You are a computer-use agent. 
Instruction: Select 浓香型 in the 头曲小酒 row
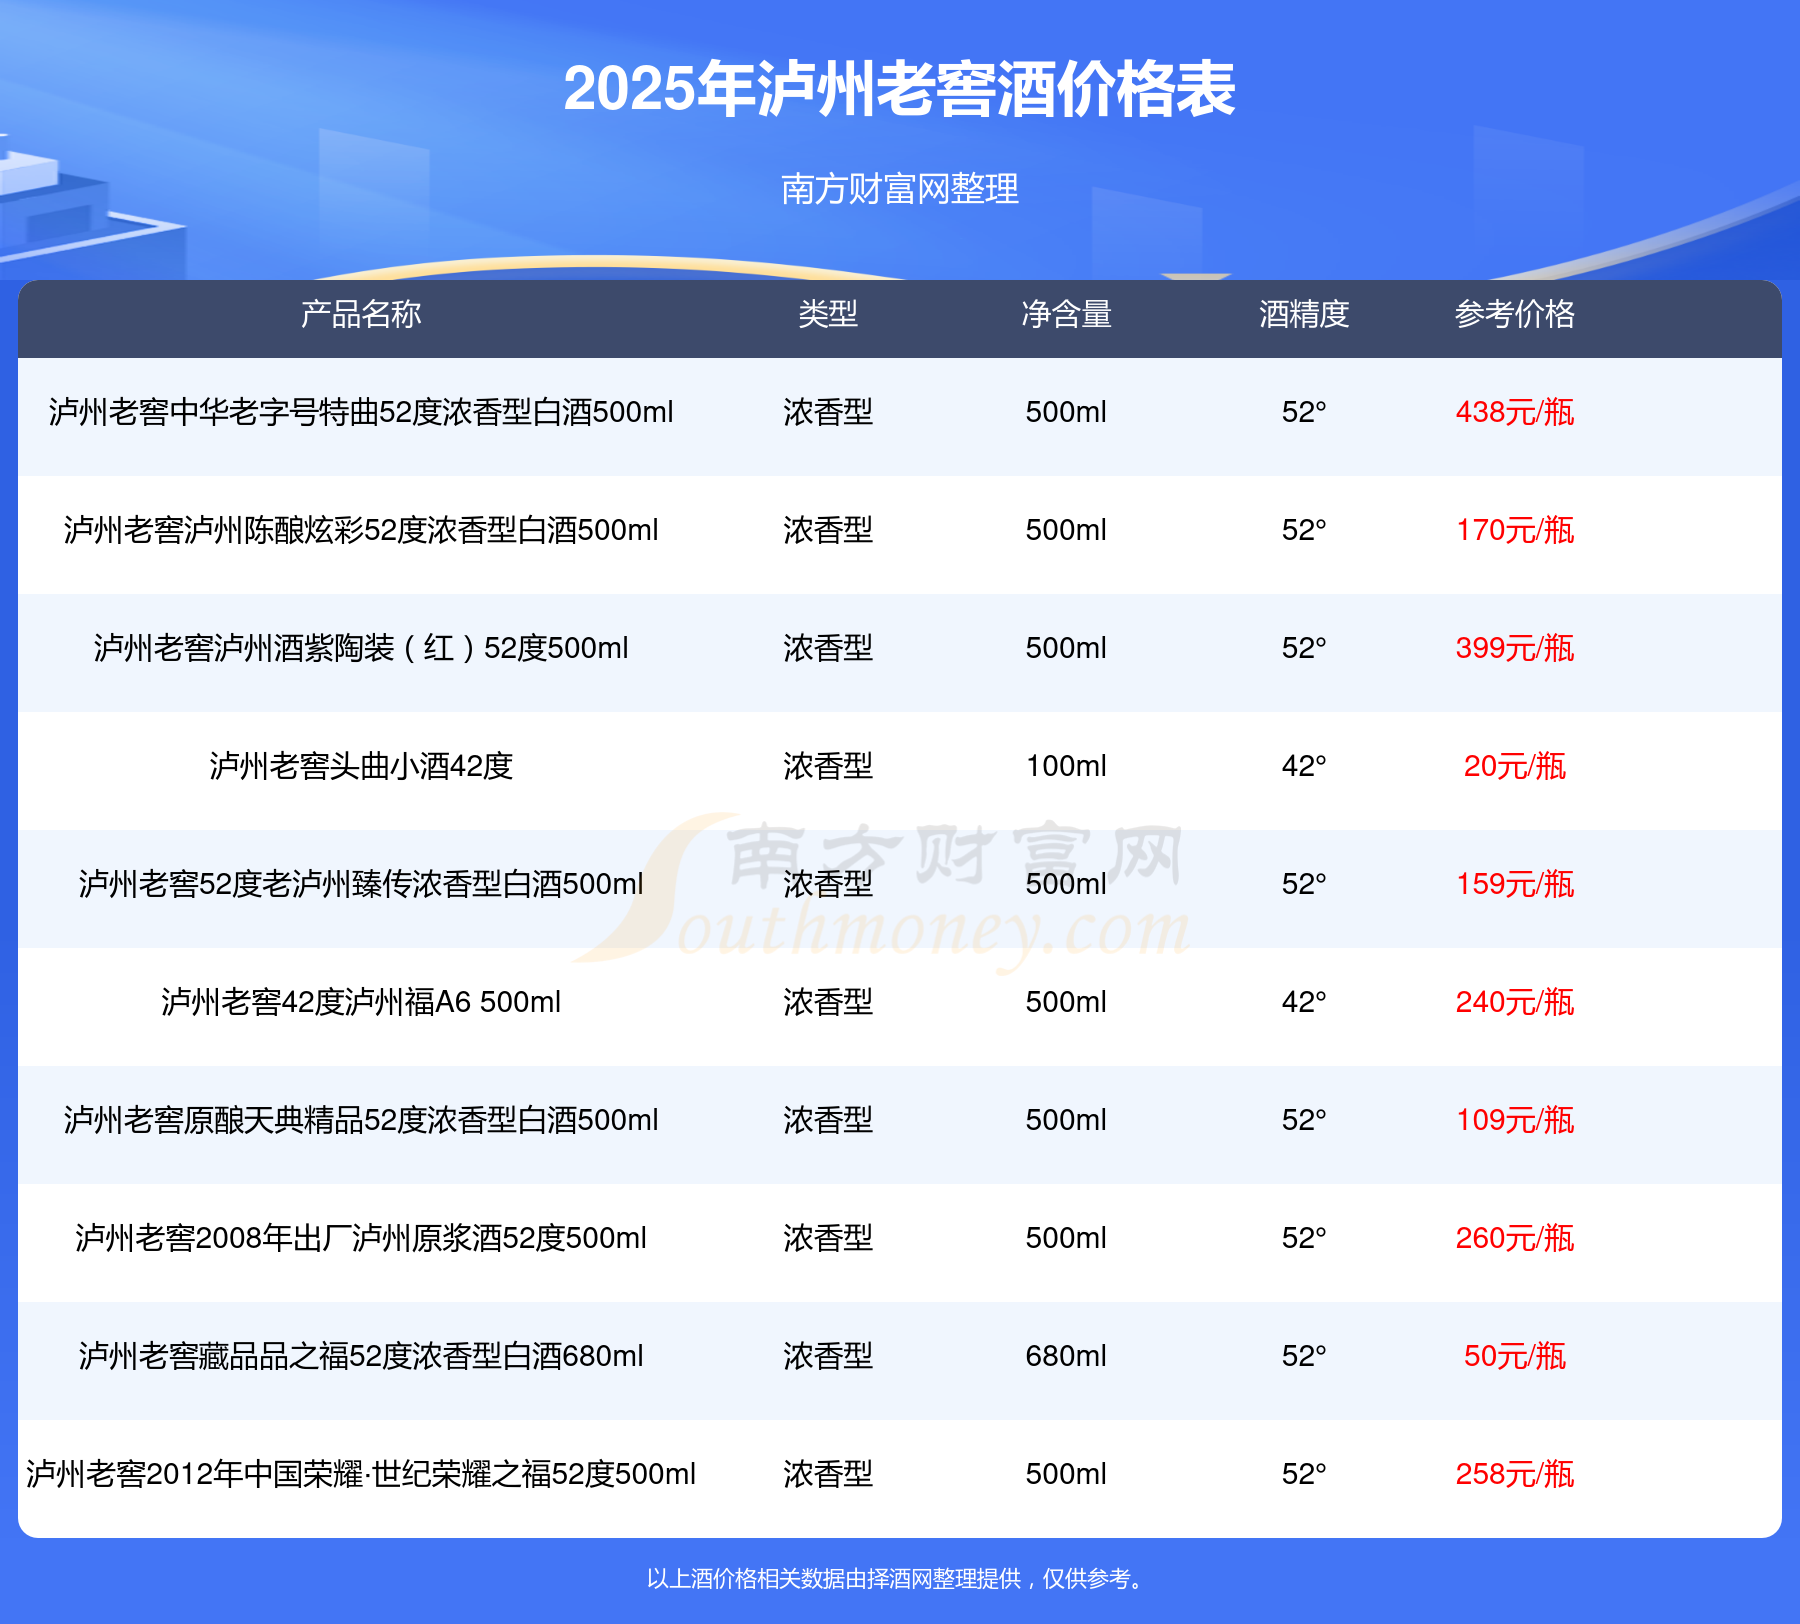[828, 766]
